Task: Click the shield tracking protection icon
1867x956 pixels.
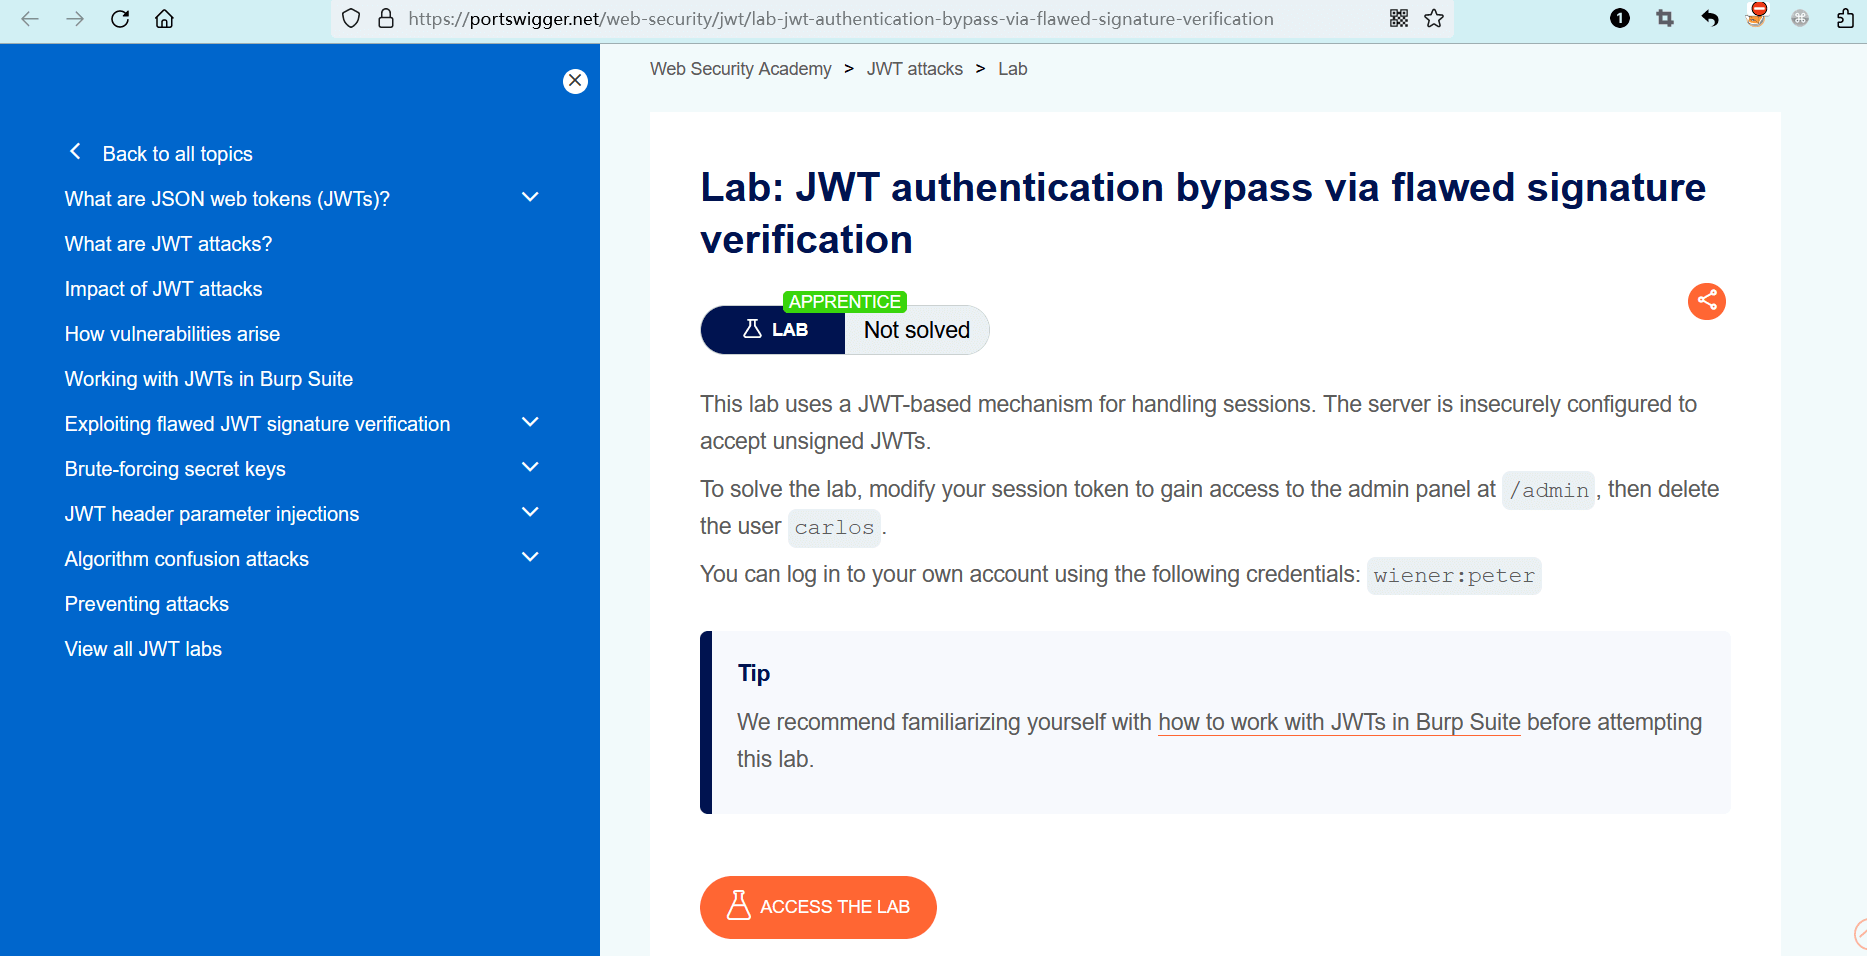Action: (351, 18)
